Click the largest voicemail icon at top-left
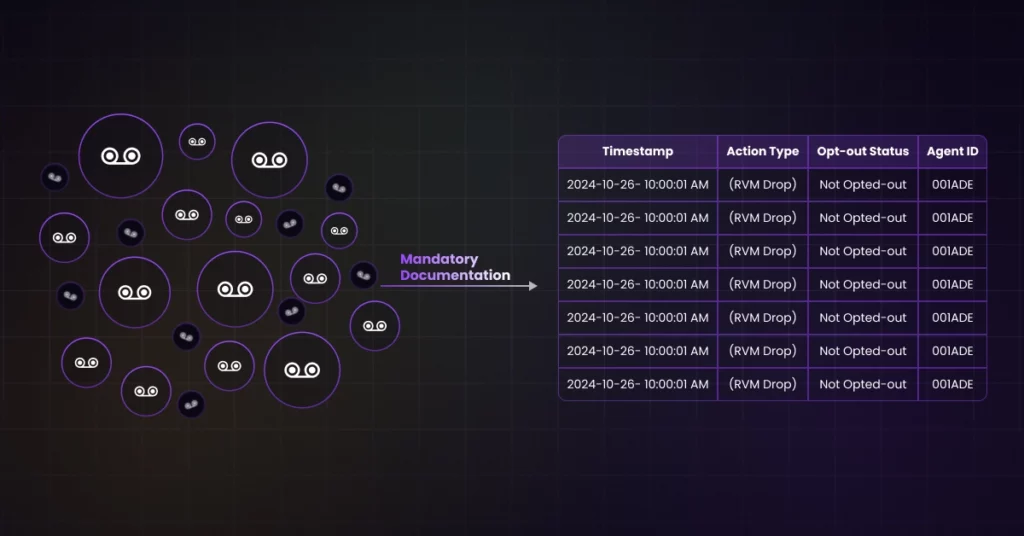This screenshot has width=1024, height=536. 121,156
